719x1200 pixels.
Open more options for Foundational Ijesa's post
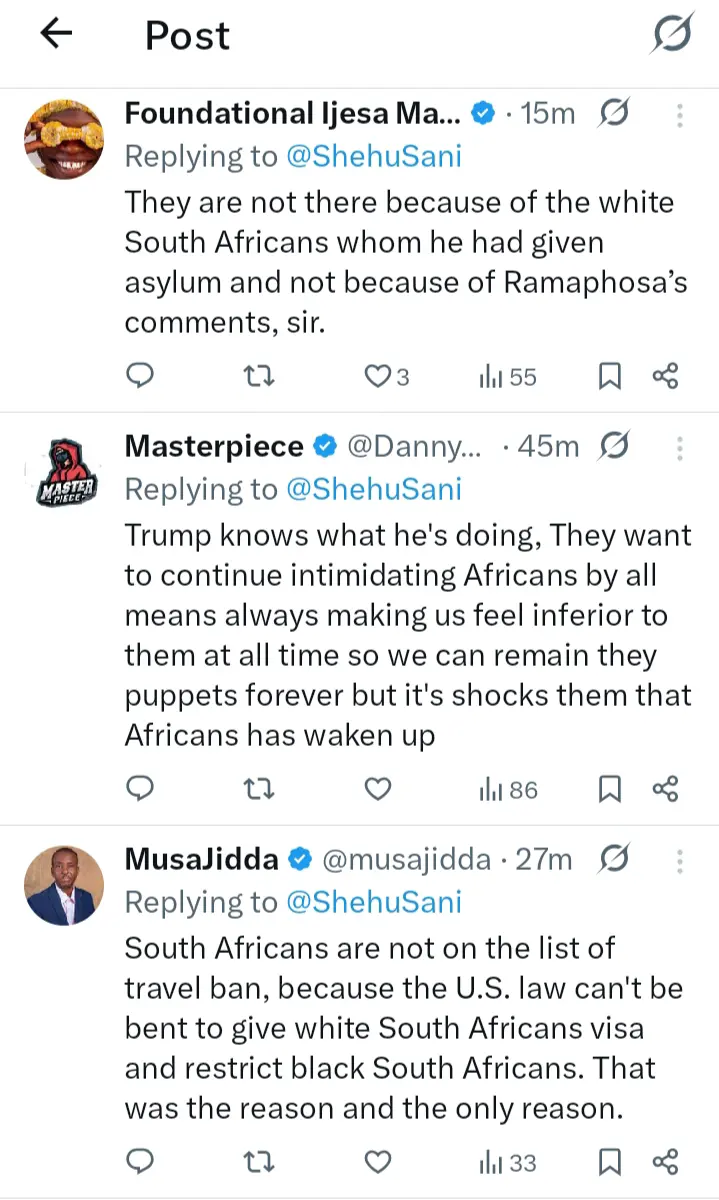pos(680,115)
